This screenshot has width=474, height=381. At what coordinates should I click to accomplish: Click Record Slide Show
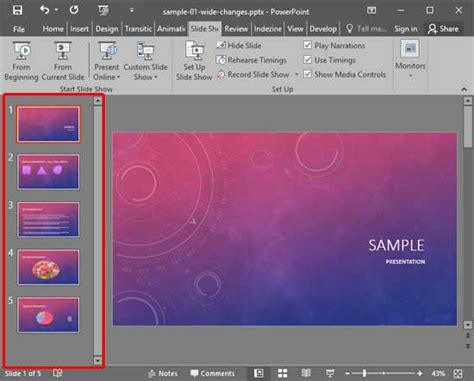click(253, 74)
